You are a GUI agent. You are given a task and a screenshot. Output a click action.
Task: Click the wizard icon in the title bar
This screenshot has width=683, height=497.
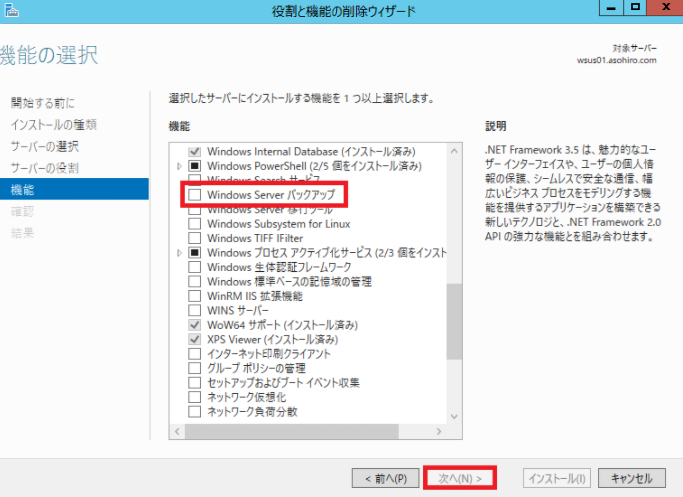[11, 10]
